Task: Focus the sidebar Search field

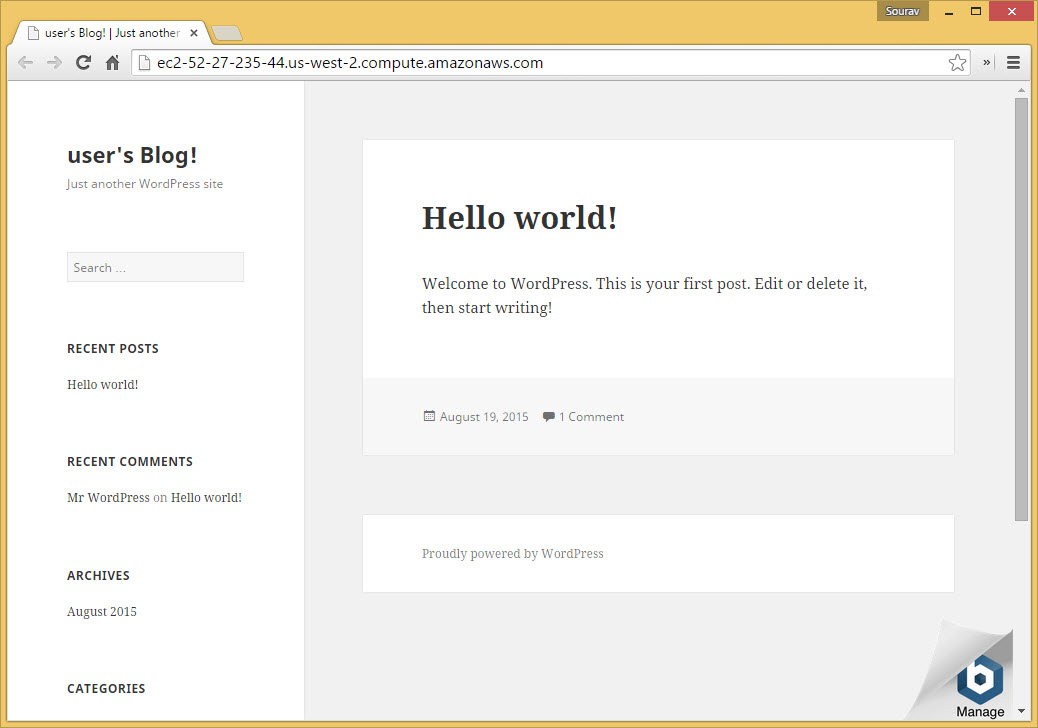Action: (x=156, y=267)
